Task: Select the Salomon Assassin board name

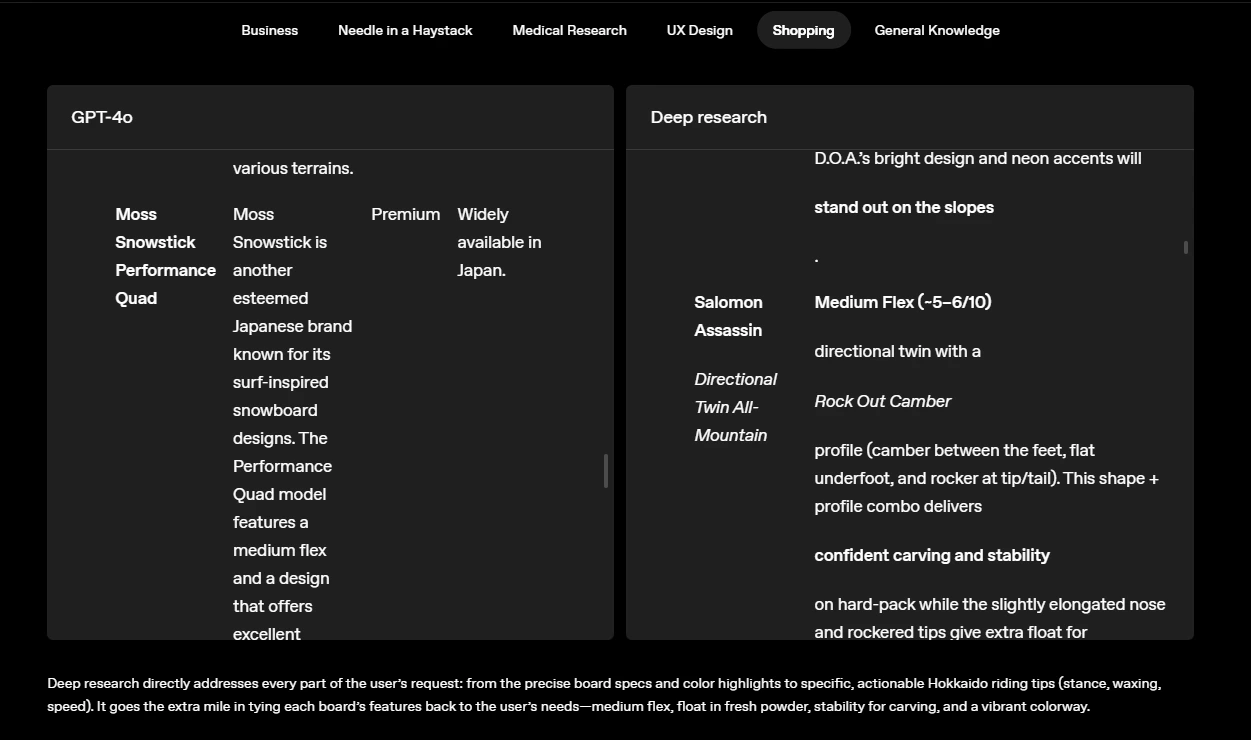Action: [x=728, y=316]
